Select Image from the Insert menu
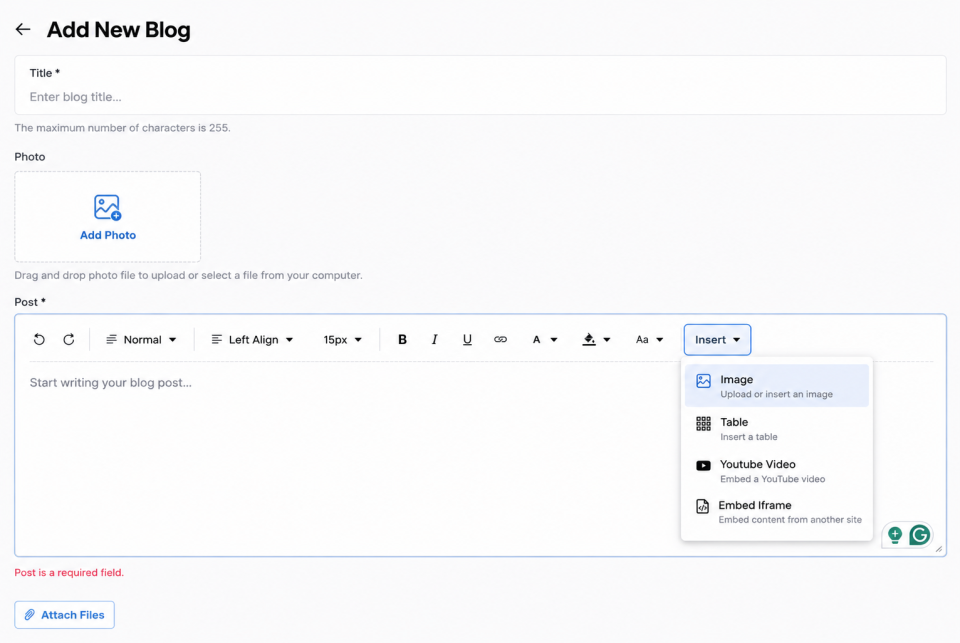 pyautogui.click(x=776, y=386)
